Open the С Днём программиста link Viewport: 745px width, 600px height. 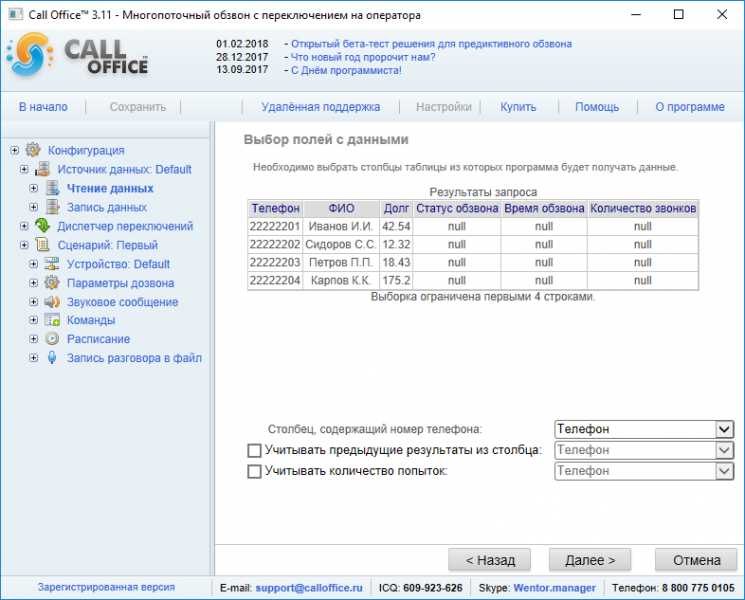346,70
